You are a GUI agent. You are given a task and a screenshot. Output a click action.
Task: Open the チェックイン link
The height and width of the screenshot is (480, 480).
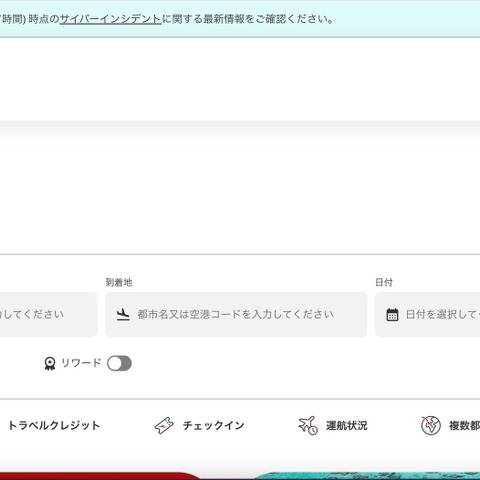tap(213, 425)
